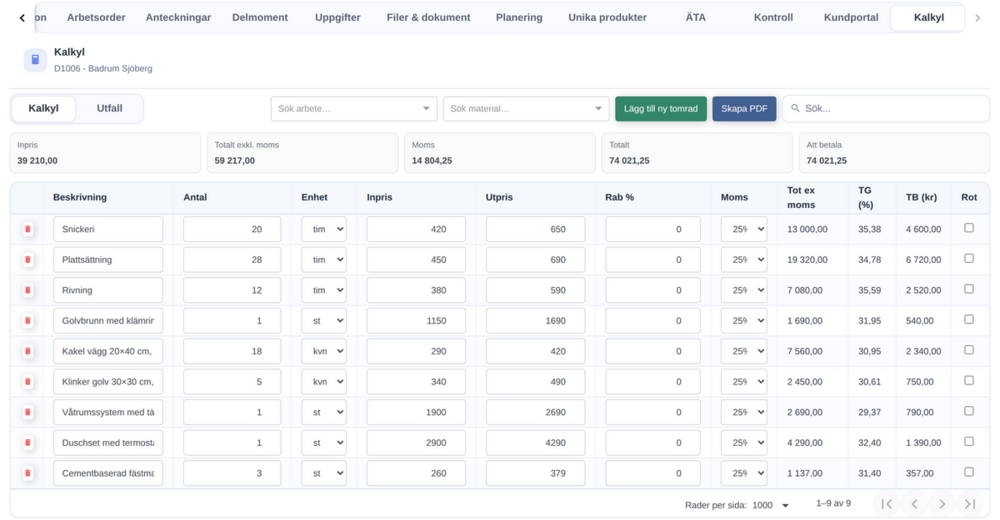Open the Kundportal tab

click(x=851, y=18)
